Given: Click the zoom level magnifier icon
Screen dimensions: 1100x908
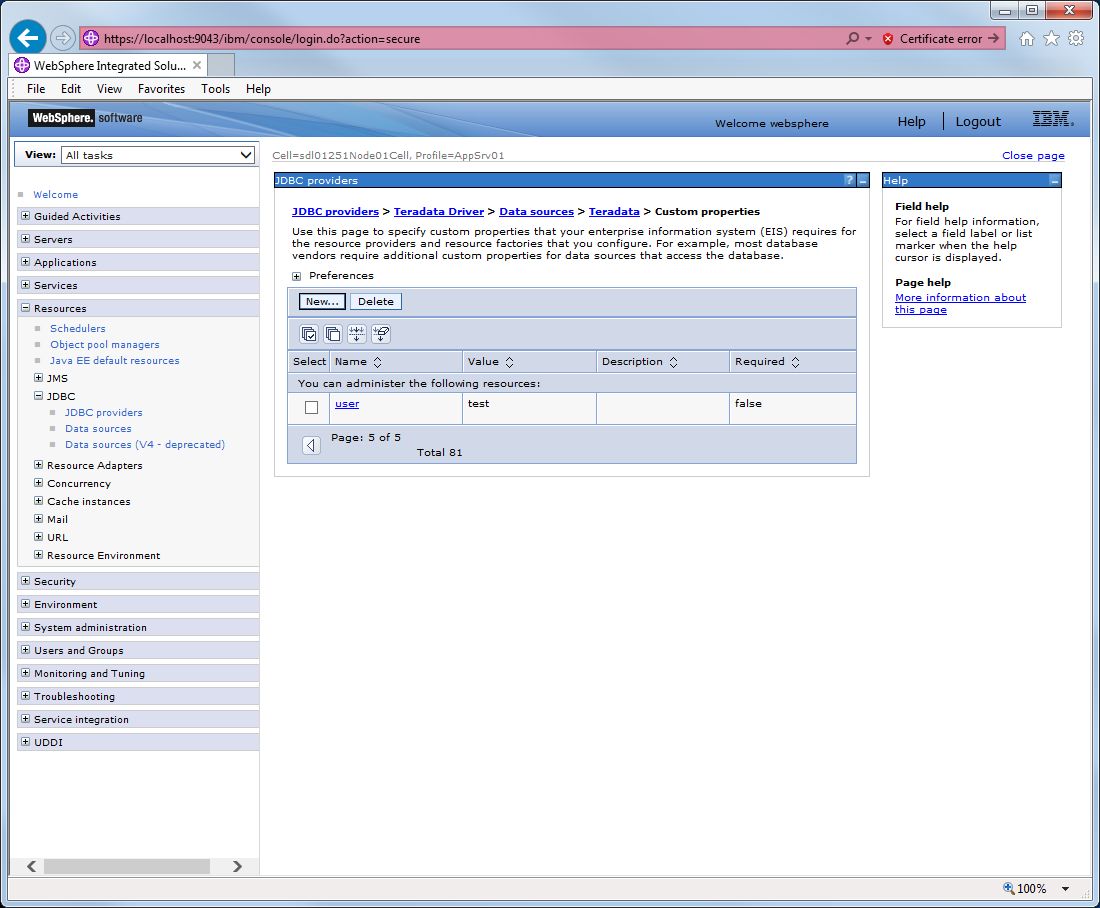Looking at the screenshot, I should coord(1009,888).
